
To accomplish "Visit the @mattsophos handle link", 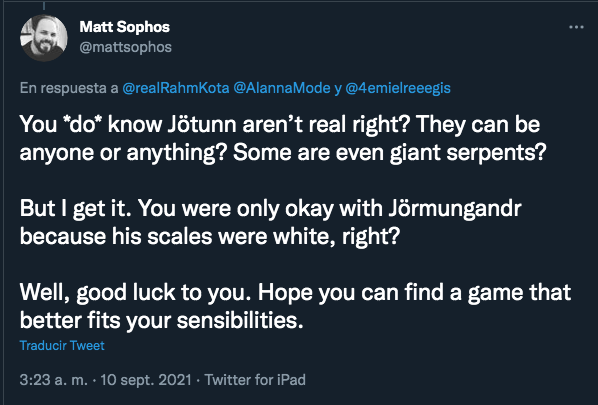I will tap(125, 47).
